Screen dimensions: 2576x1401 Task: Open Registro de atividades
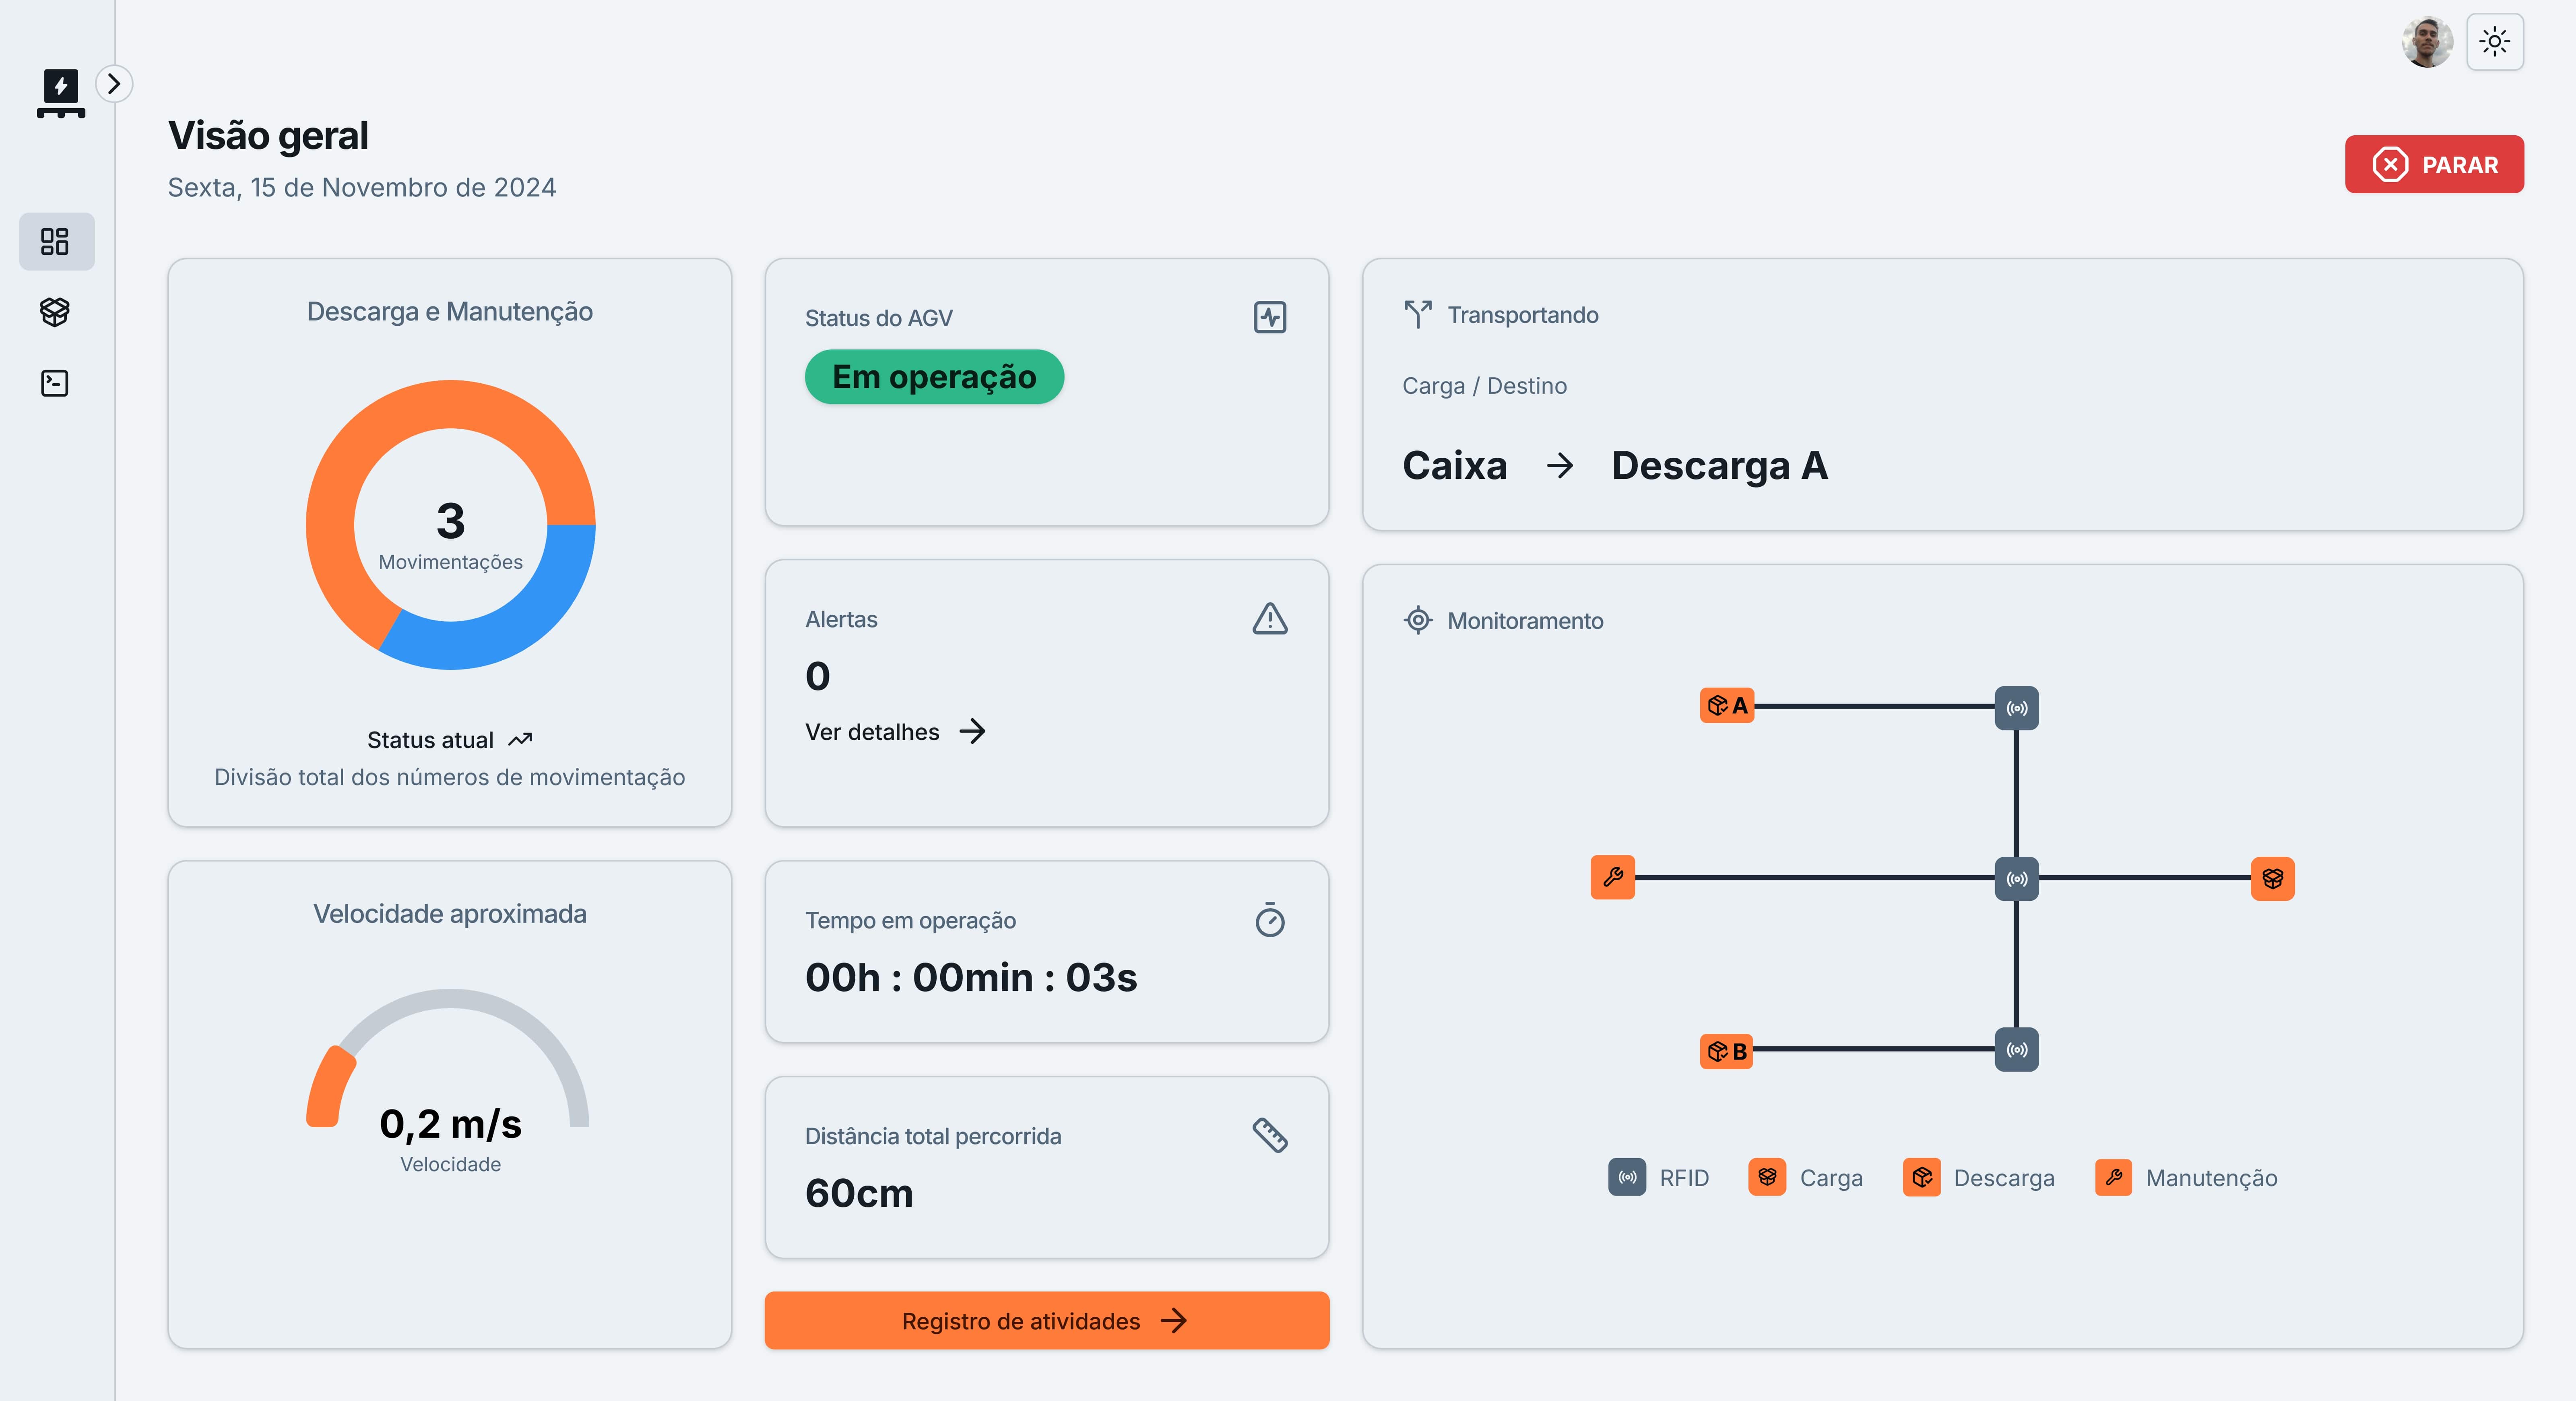(x=1046, y=1320)
